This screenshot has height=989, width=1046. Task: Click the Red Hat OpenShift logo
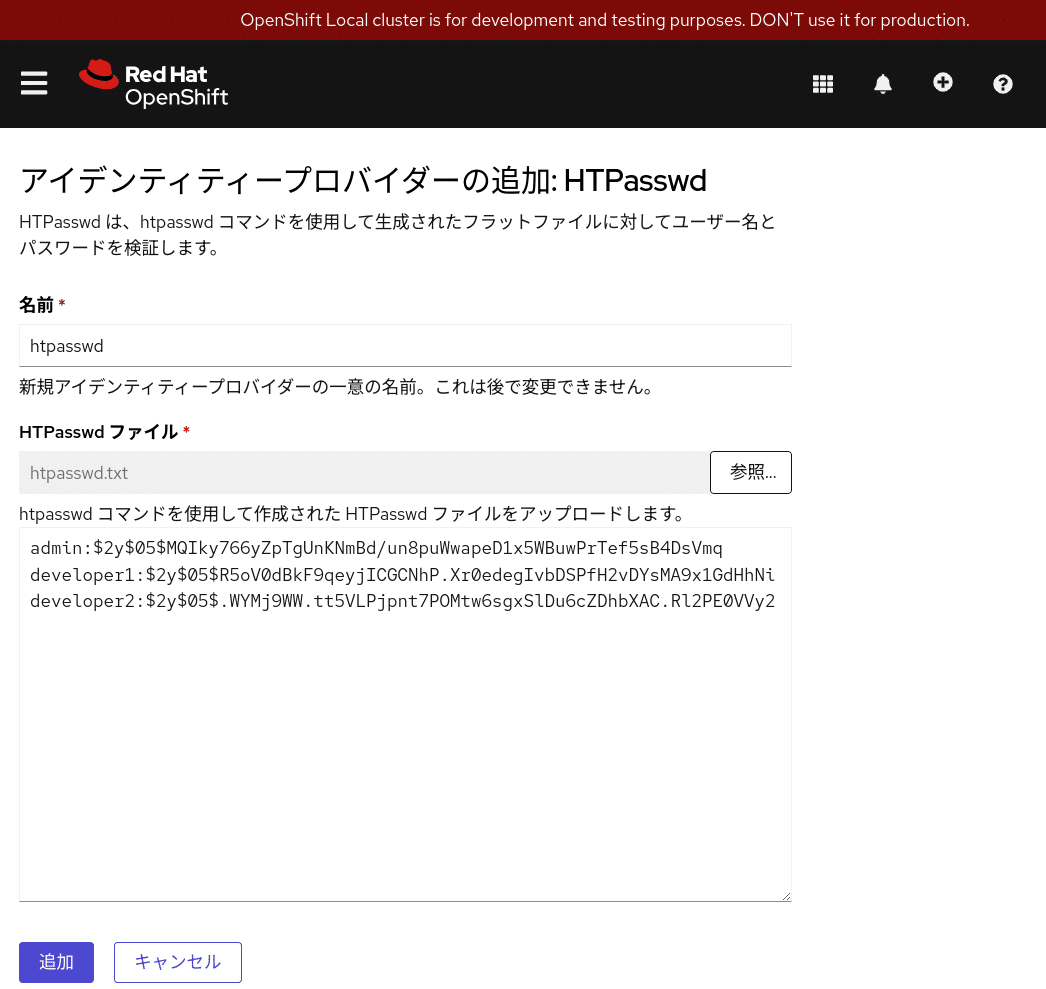(x=153, y=83)
